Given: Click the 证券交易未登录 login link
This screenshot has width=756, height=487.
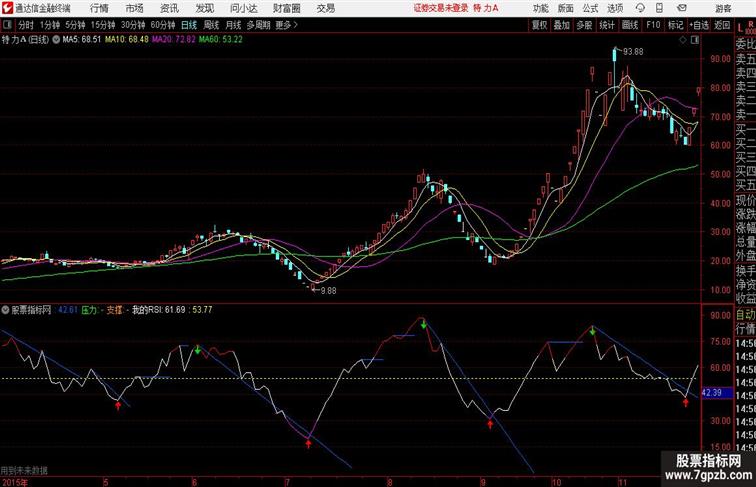Looking at the screenshot, I should pyautogui.click(x=441, y=8).
